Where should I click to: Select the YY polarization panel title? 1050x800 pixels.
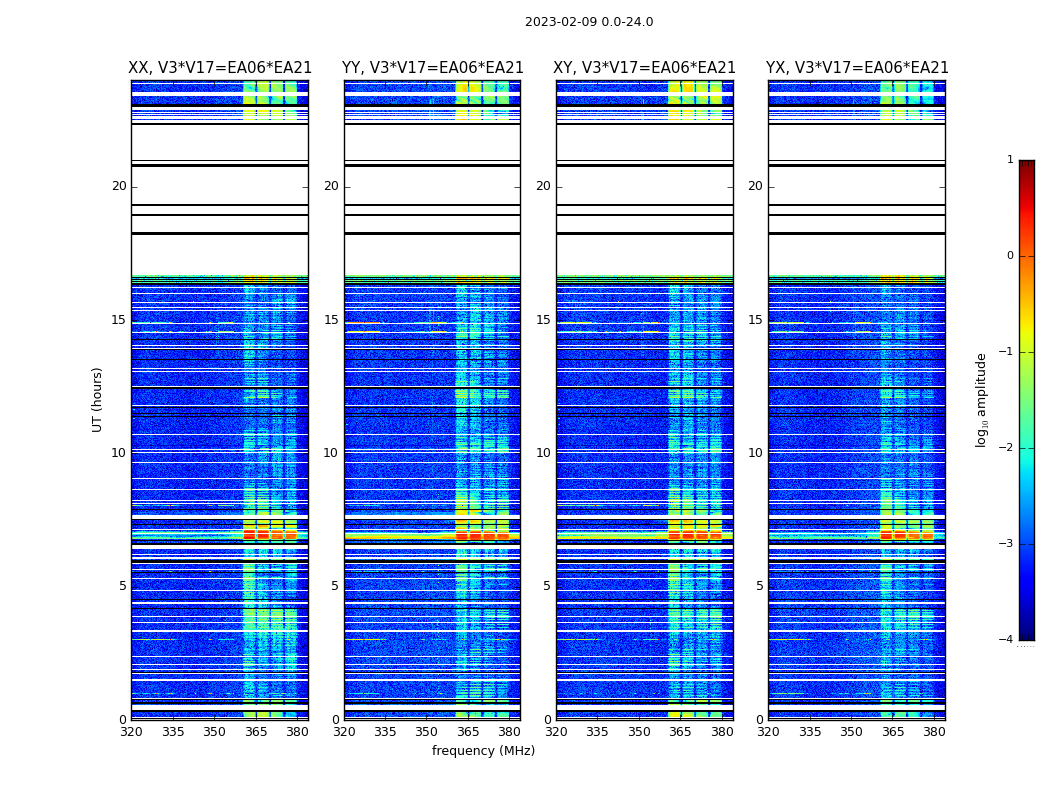432,68
